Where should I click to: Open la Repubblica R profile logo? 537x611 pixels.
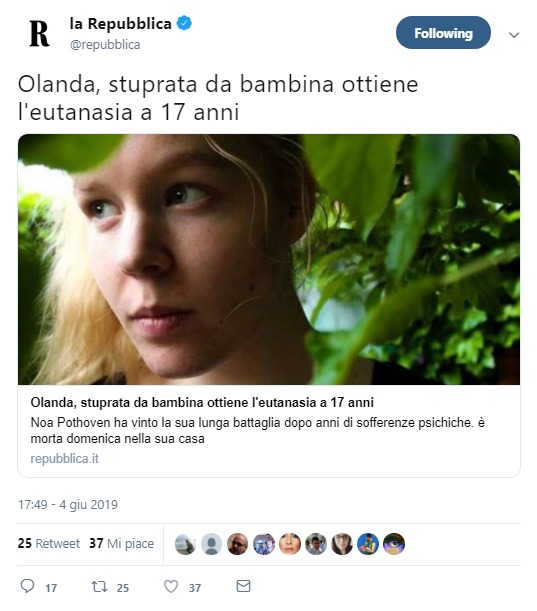(39, 34)
